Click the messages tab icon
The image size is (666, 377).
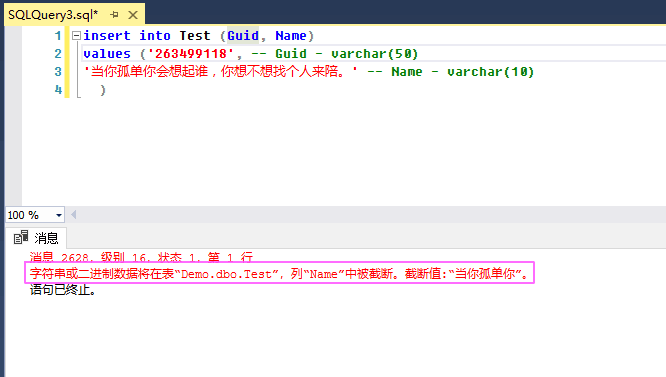(x=21, y=237)
